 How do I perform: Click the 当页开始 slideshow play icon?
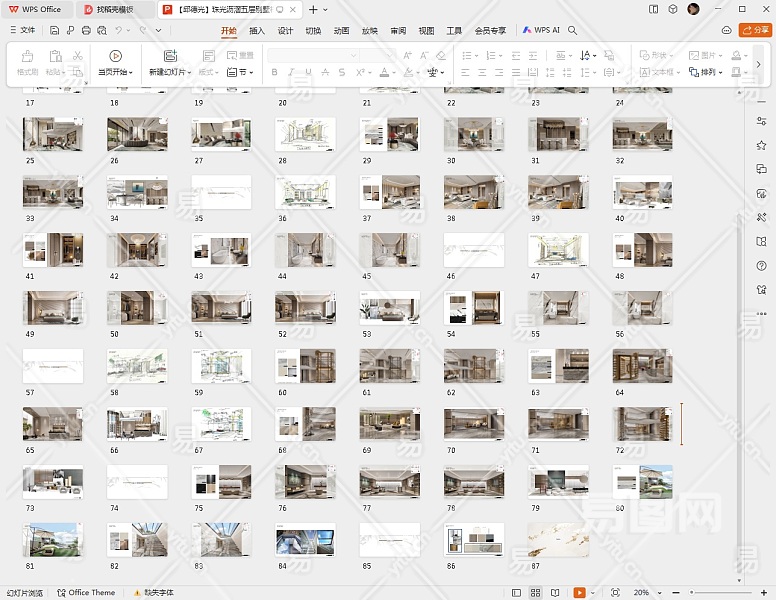point(116,56)
